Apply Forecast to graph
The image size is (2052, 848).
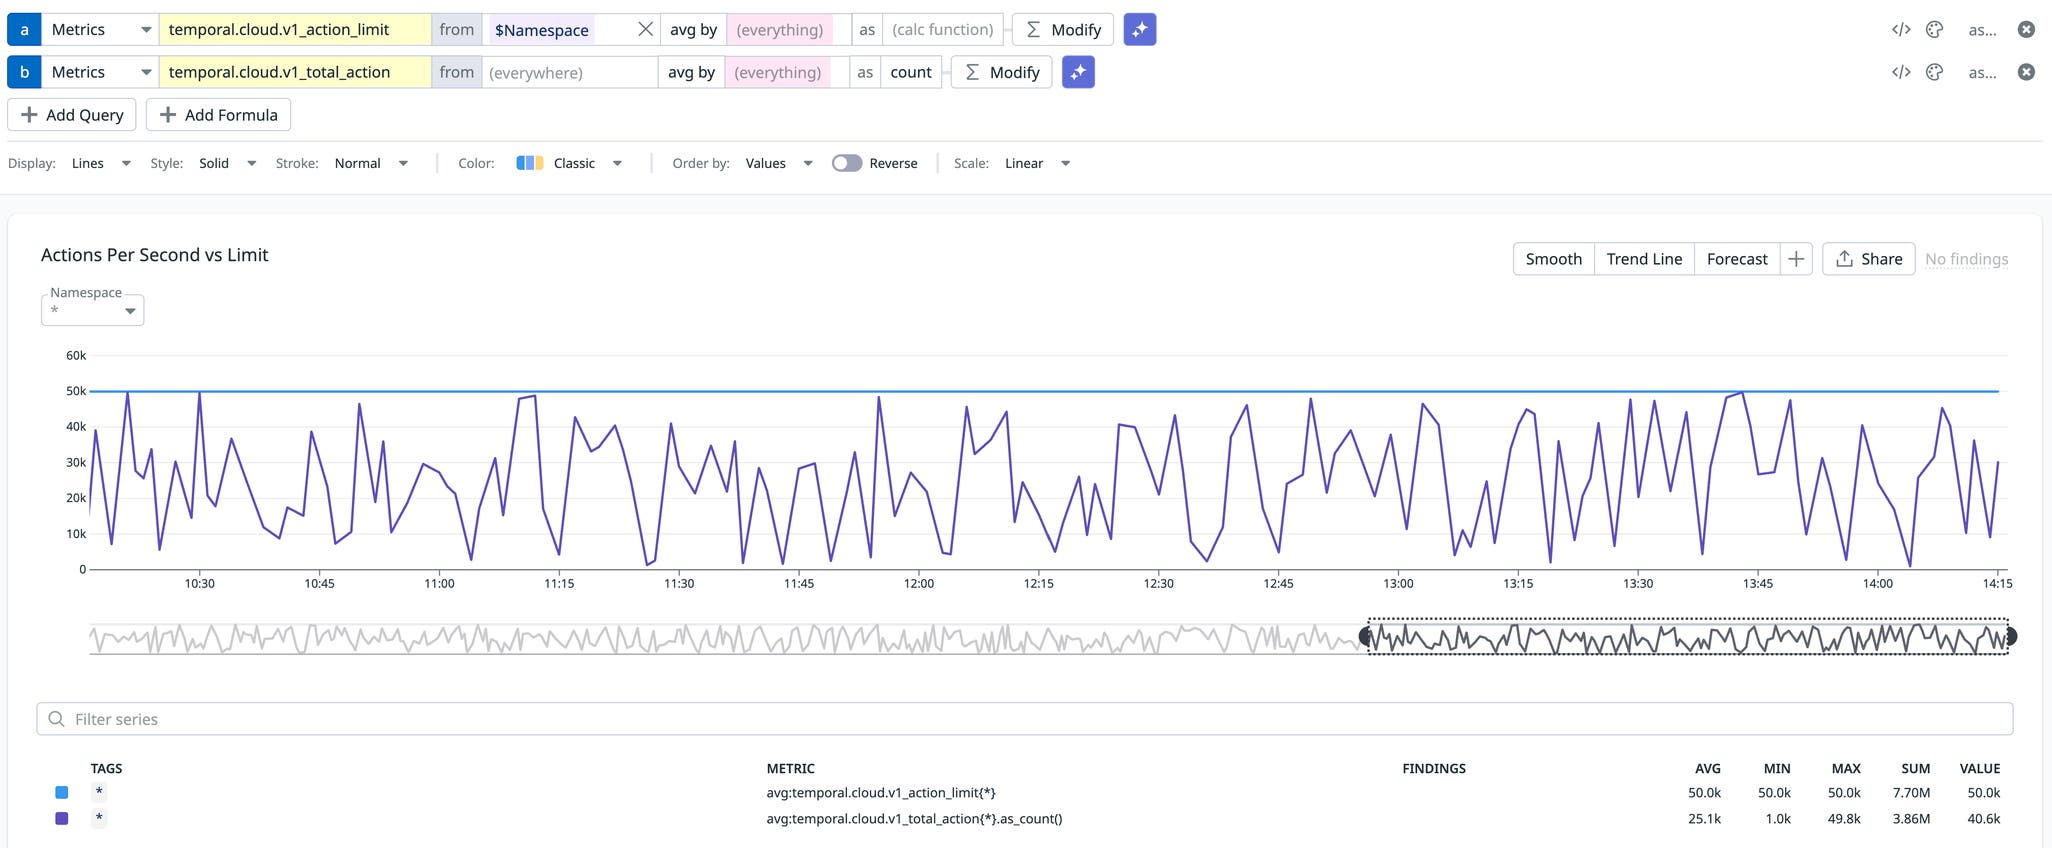click(x=1737, y=259)
